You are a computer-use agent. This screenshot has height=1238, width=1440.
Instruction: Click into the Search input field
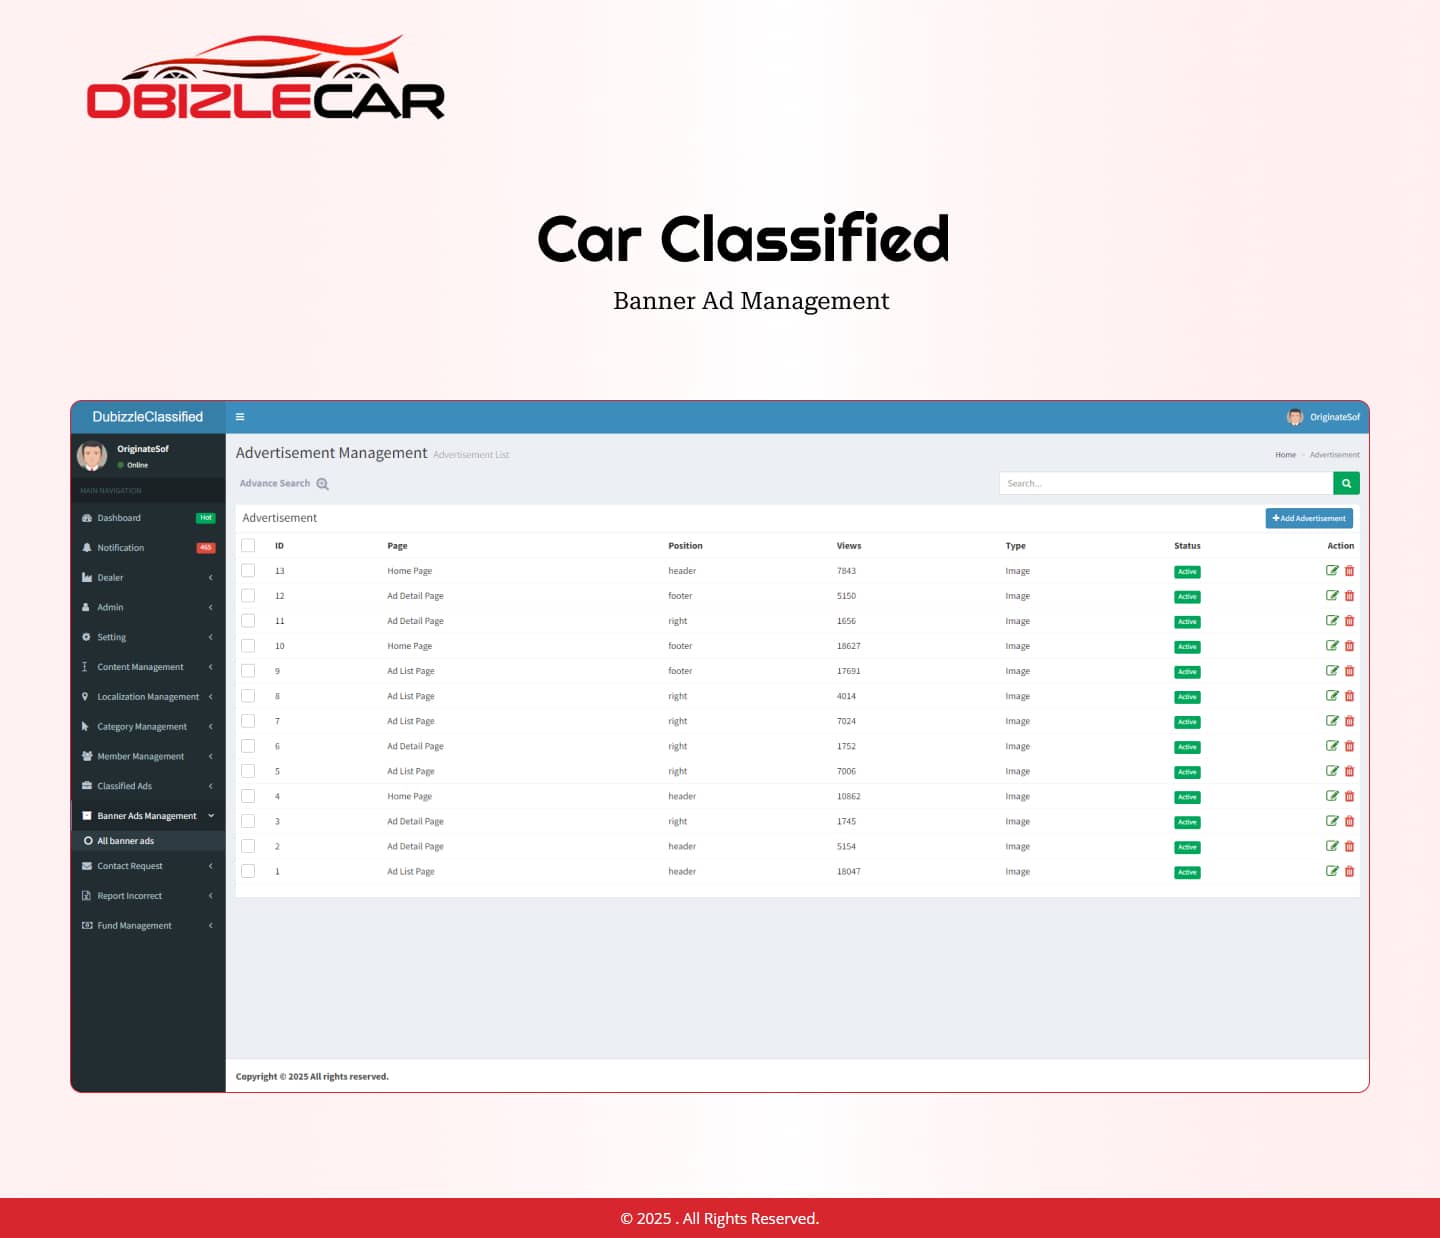pos(1166,483)
